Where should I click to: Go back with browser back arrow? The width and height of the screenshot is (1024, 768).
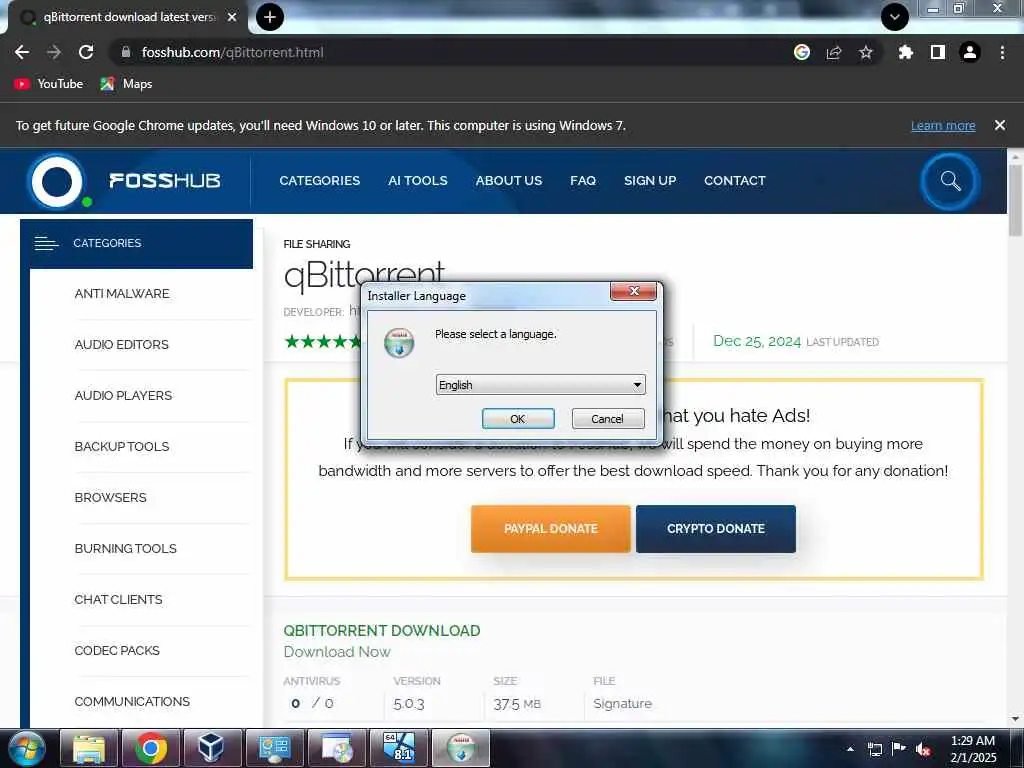22,52
